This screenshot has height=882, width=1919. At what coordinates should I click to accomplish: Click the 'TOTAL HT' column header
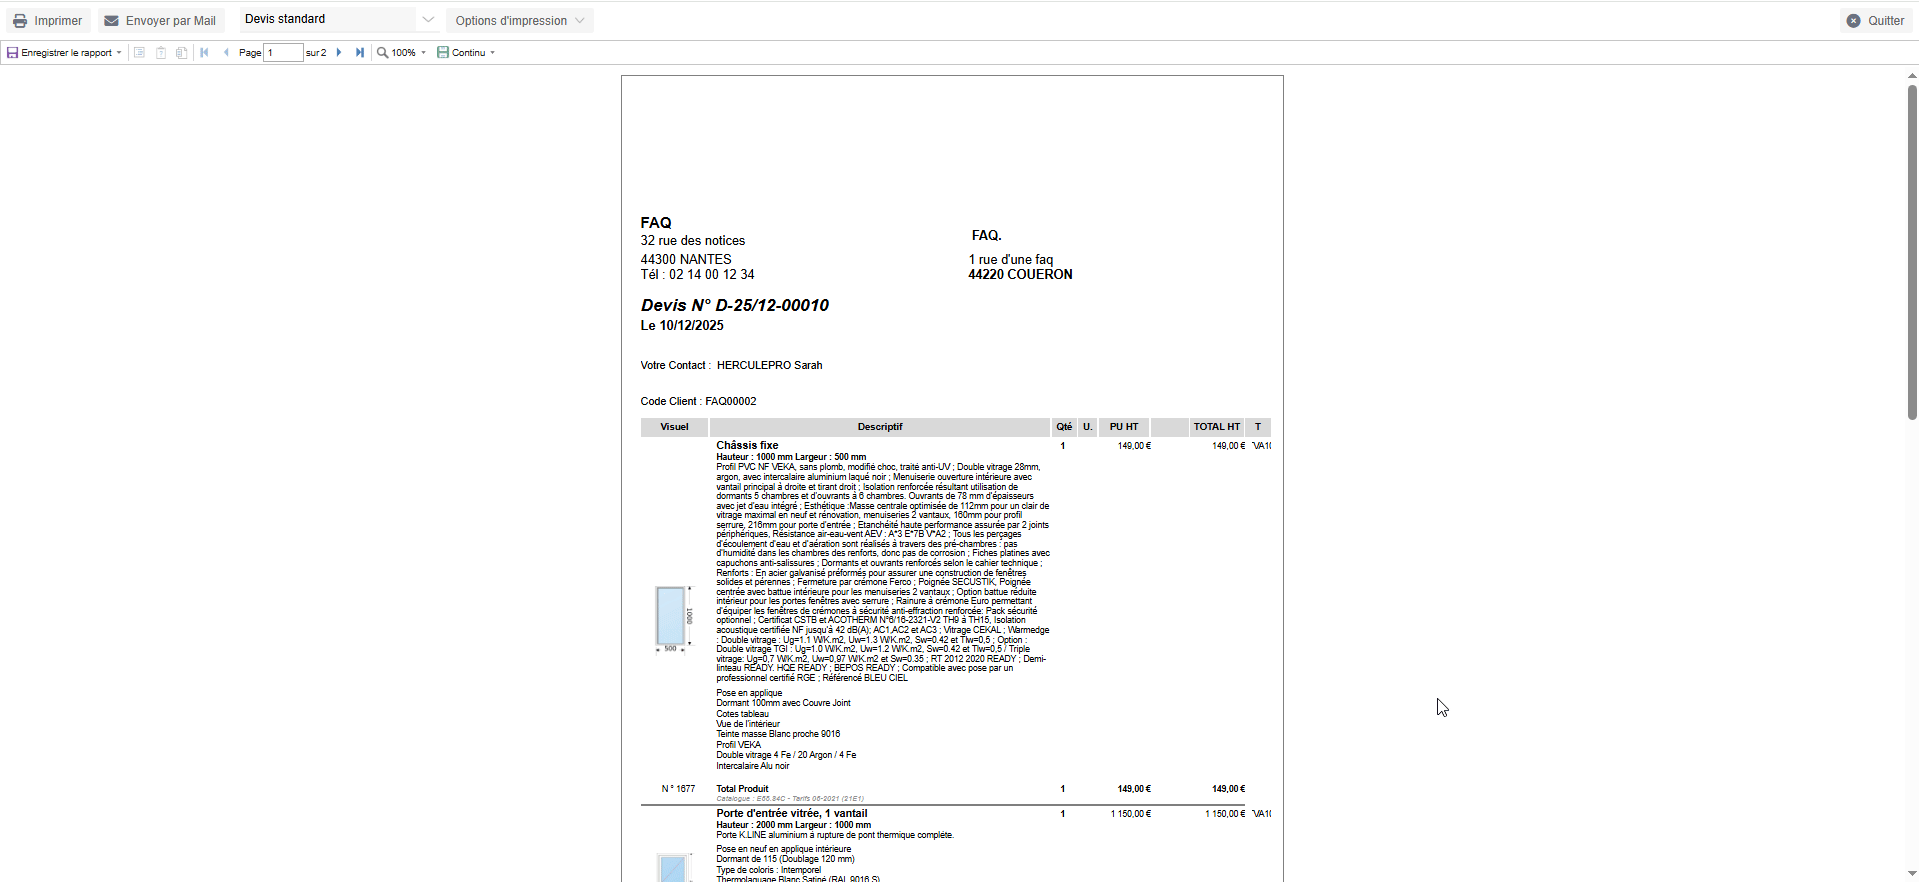coord(1216,427)
